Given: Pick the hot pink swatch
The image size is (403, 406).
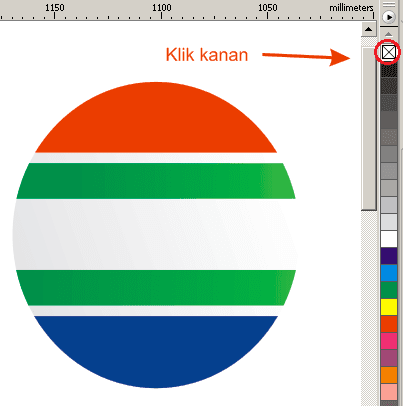Looking at the screenshot, I should [389, 341].
